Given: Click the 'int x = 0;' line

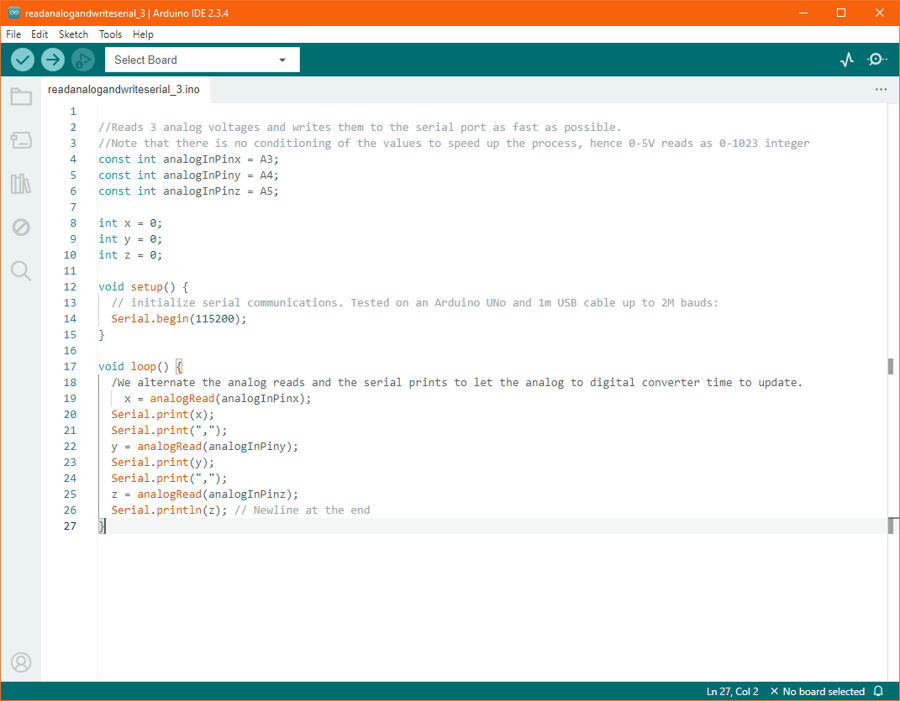Looking at the screenshot, I should pyautogui.click(x=130, y=223).
